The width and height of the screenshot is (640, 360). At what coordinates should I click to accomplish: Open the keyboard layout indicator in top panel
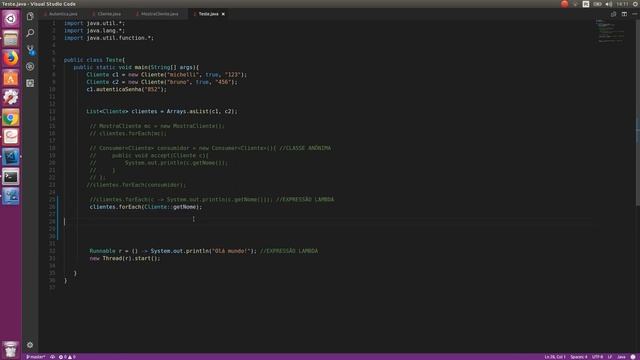click(x=586, y=4)
